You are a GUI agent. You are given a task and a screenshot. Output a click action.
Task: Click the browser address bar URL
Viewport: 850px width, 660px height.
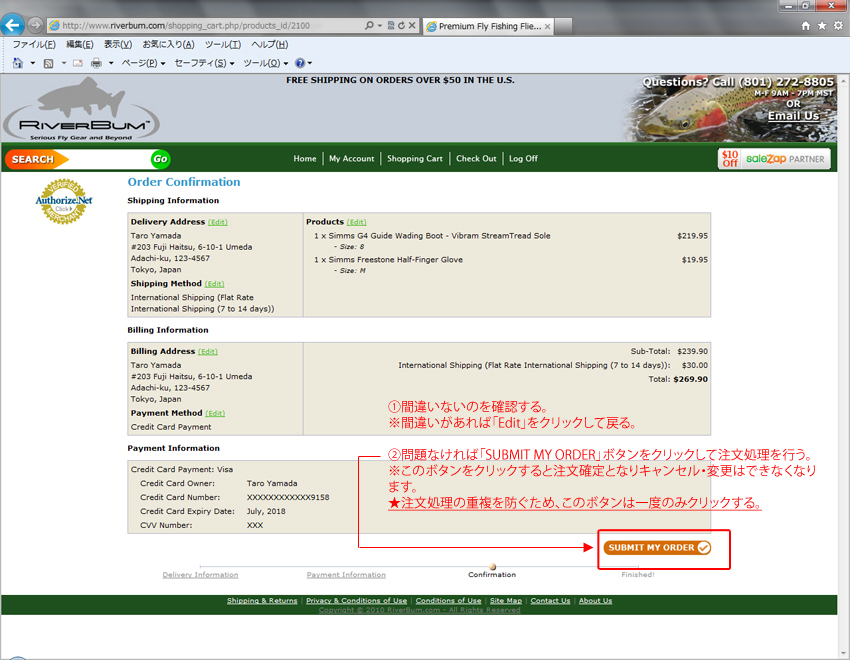tap(186, 25)
